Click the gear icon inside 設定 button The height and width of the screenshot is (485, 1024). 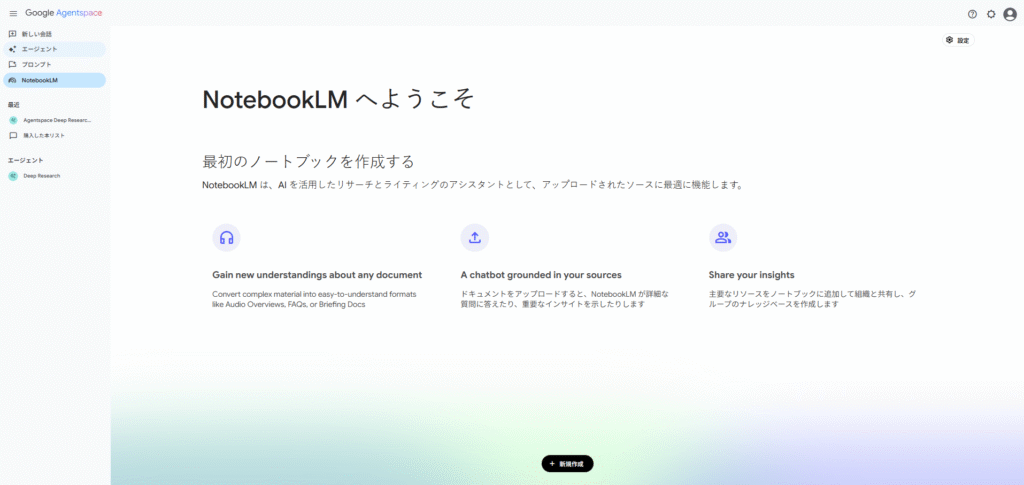(950, 40)
